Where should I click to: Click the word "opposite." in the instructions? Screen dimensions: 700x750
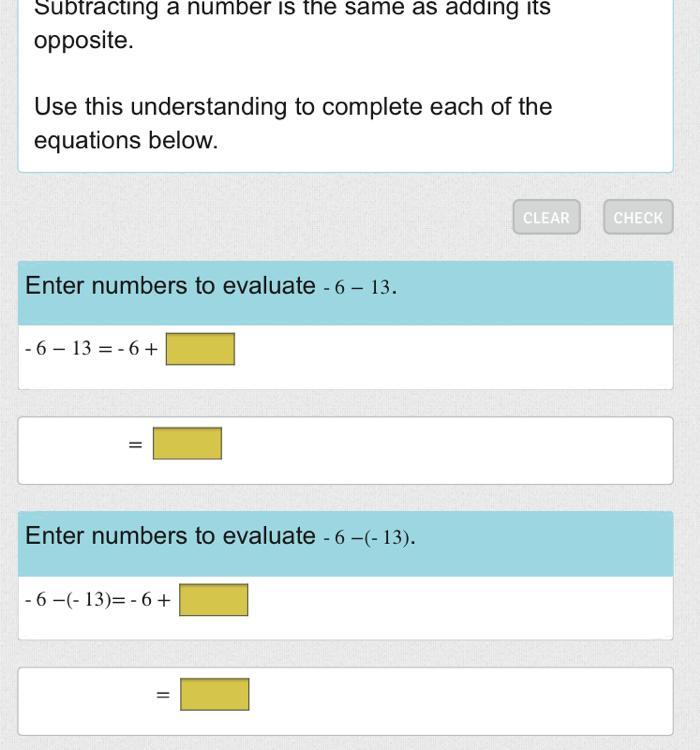pos(84,41)
